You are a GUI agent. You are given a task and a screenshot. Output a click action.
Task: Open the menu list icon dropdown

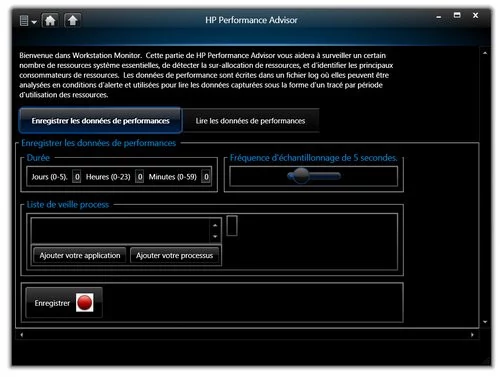28,21
